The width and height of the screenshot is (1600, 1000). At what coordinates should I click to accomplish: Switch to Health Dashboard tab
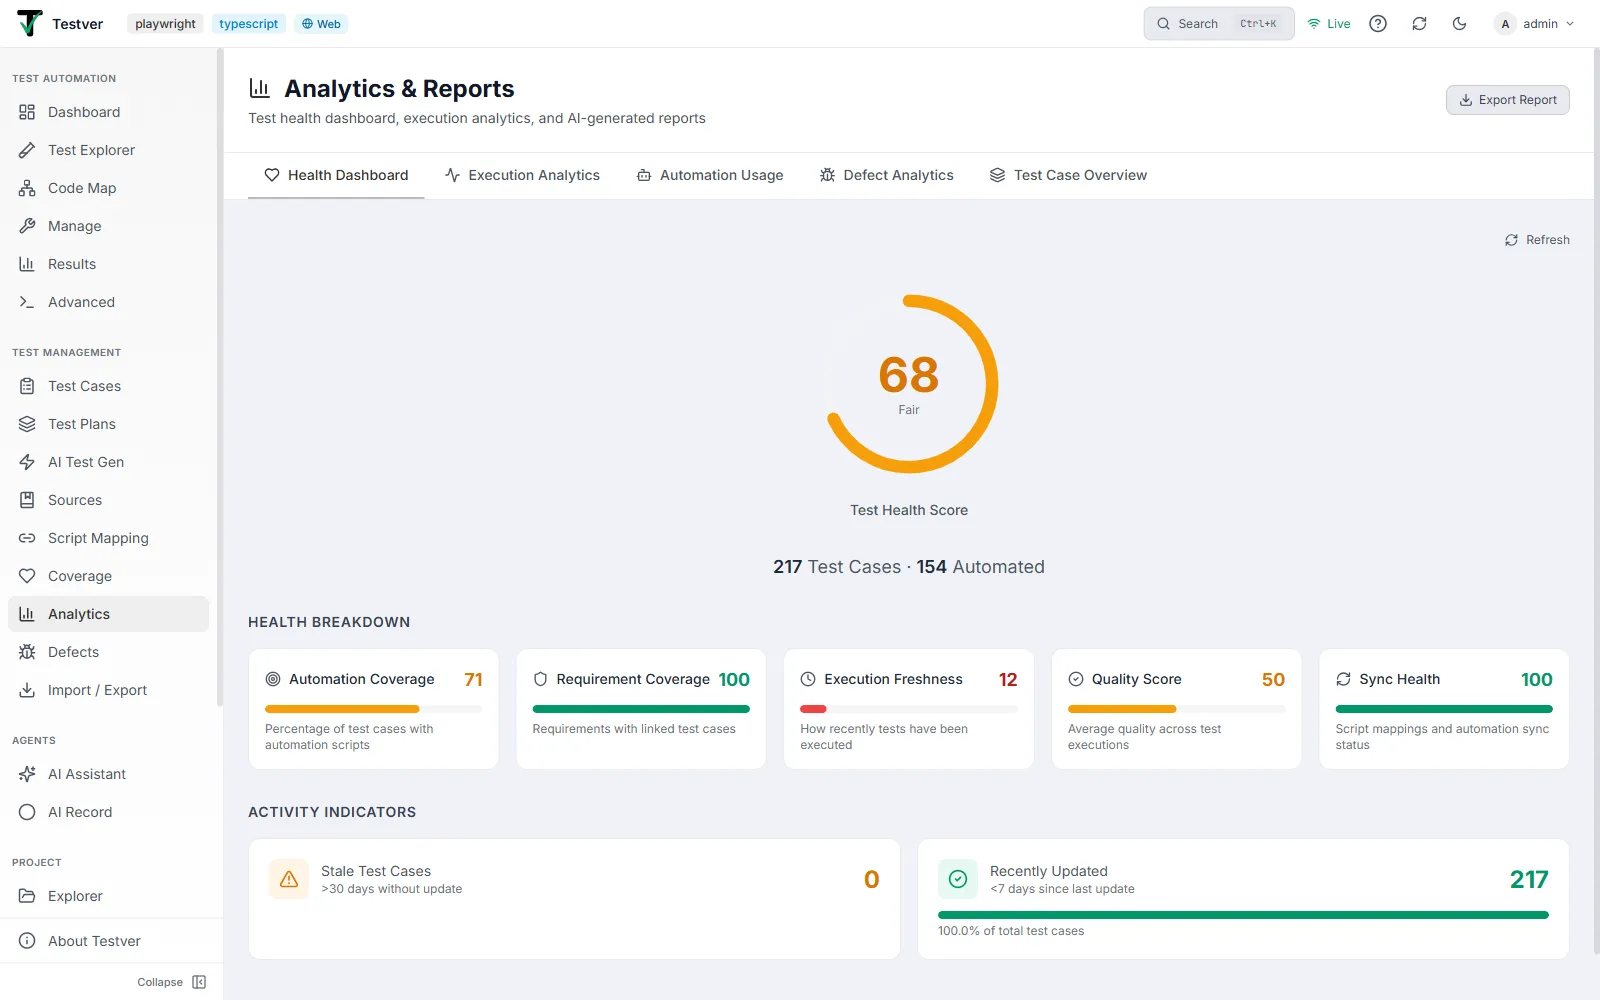coord(336,175)
